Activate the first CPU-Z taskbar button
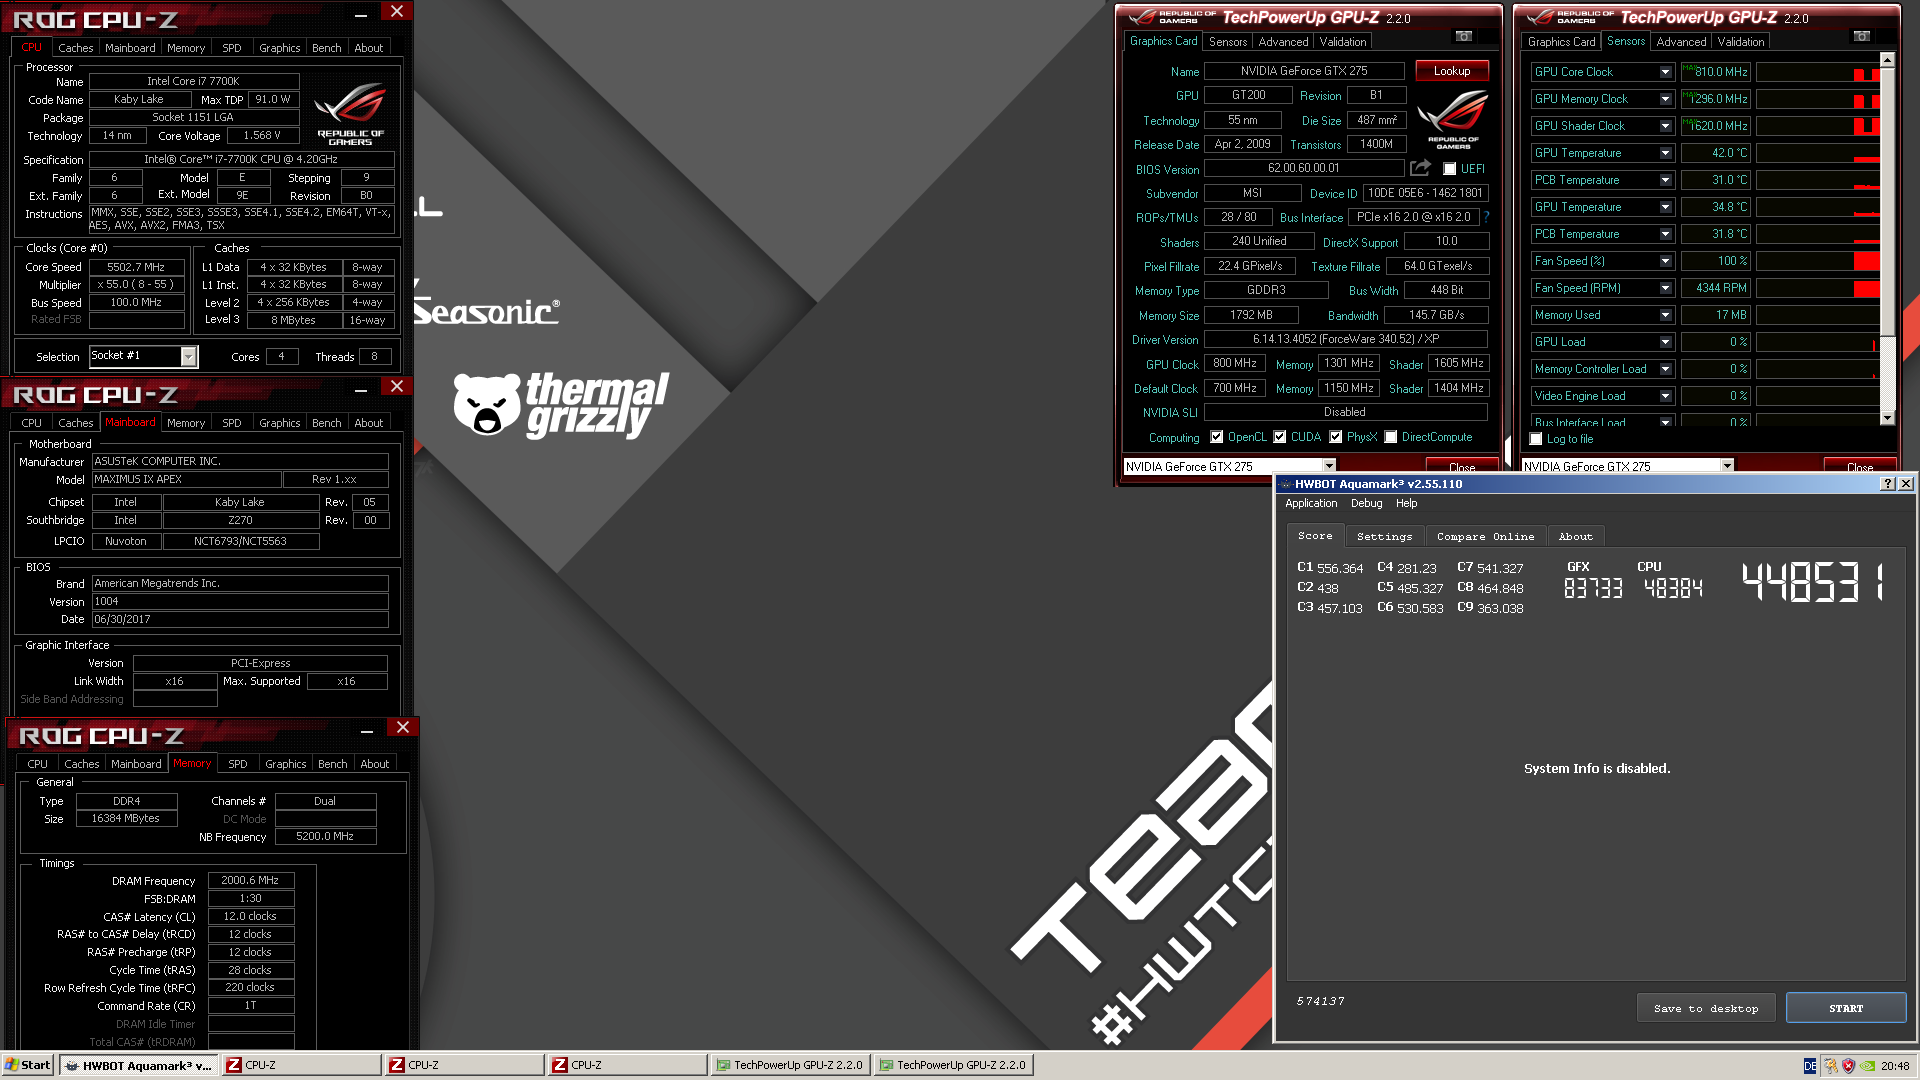Screen dimensions: 1920x1080 point(301,1066)
